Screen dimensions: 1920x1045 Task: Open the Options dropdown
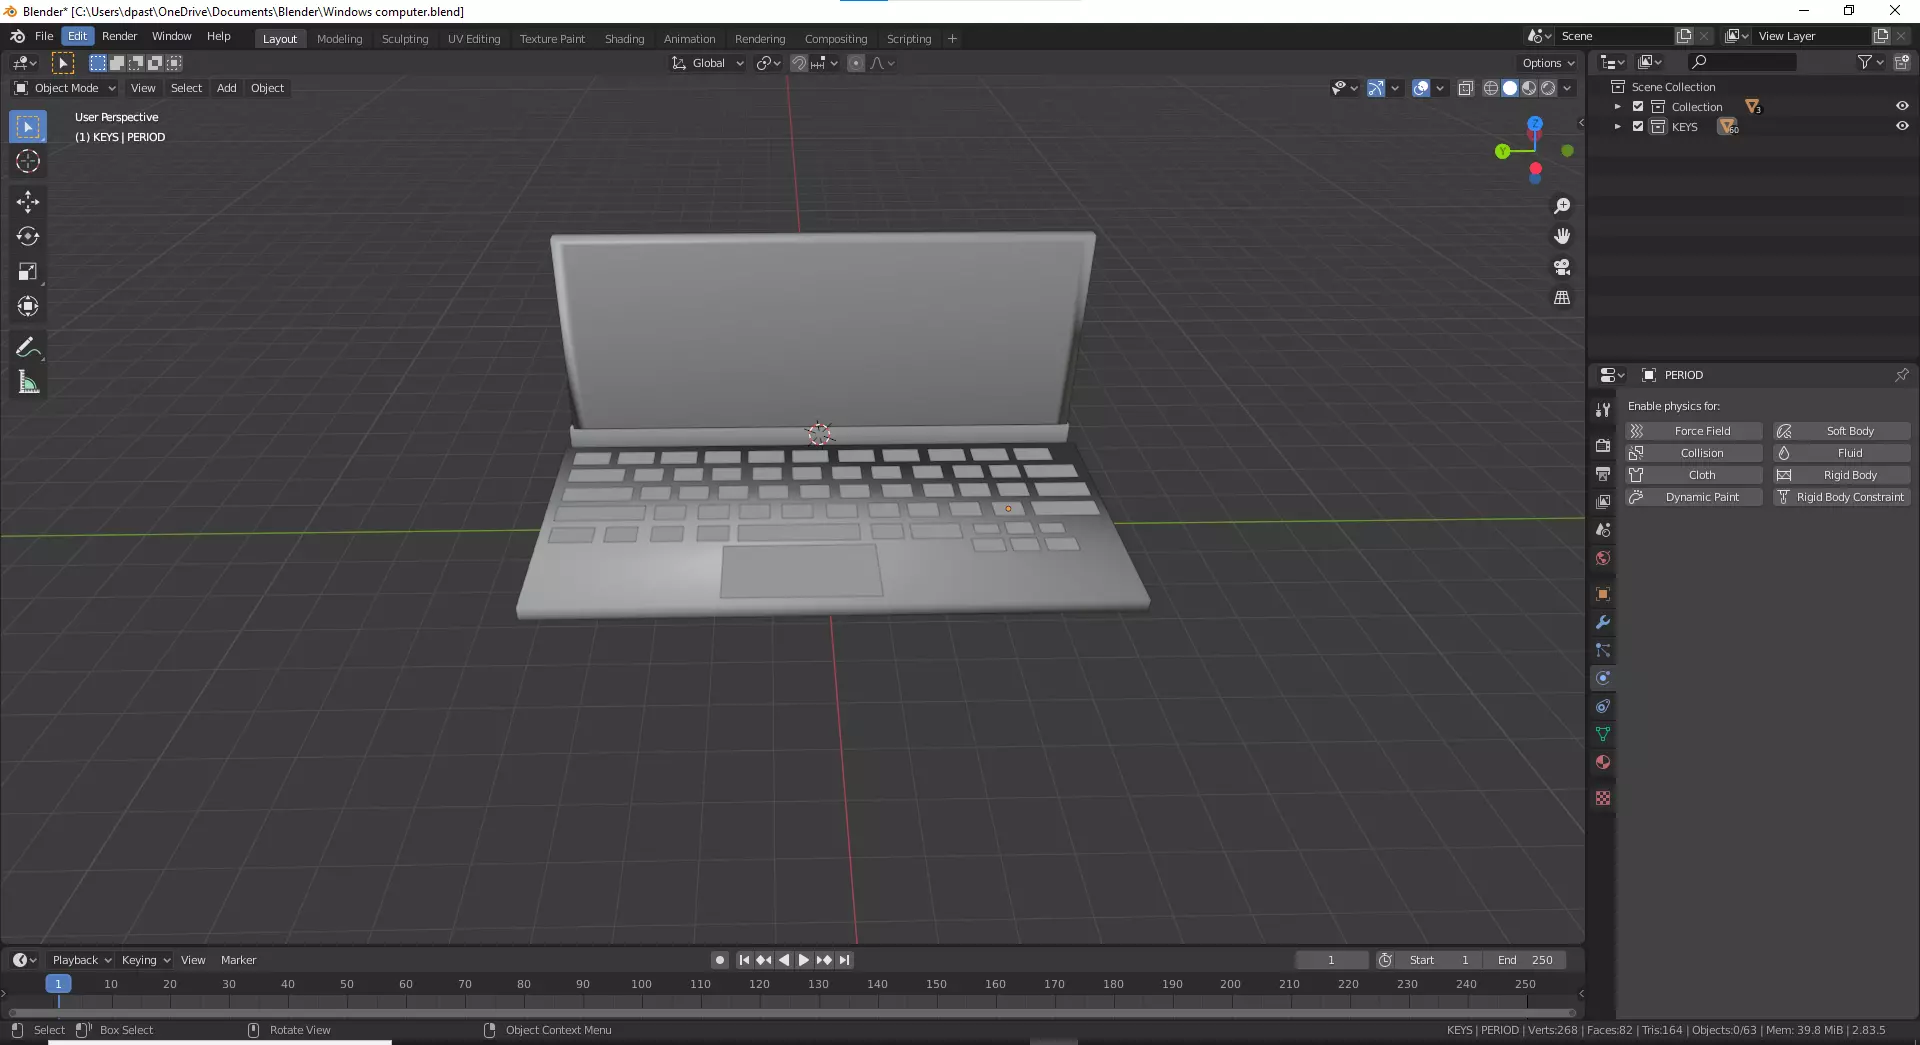click(x=1548, y=63)
